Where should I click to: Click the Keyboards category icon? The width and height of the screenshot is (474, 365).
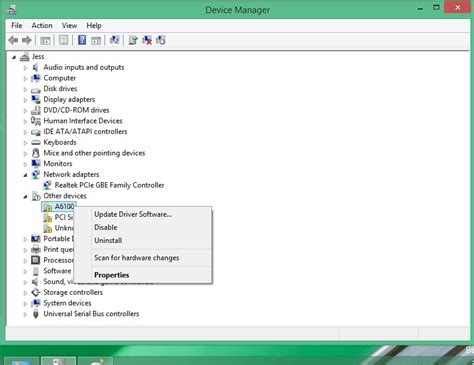(x=36, y=142)
